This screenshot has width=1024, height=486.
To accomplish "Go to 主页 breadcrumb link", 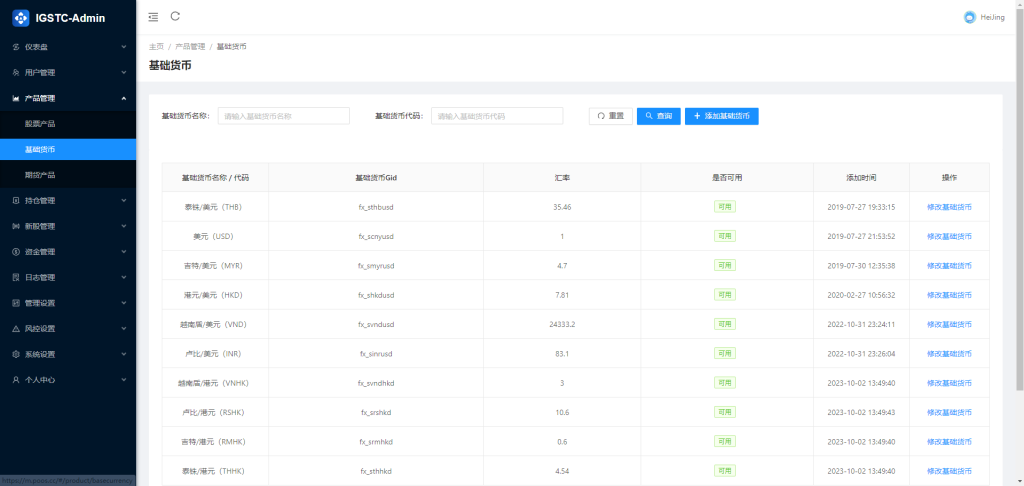I will pos(156,47).
